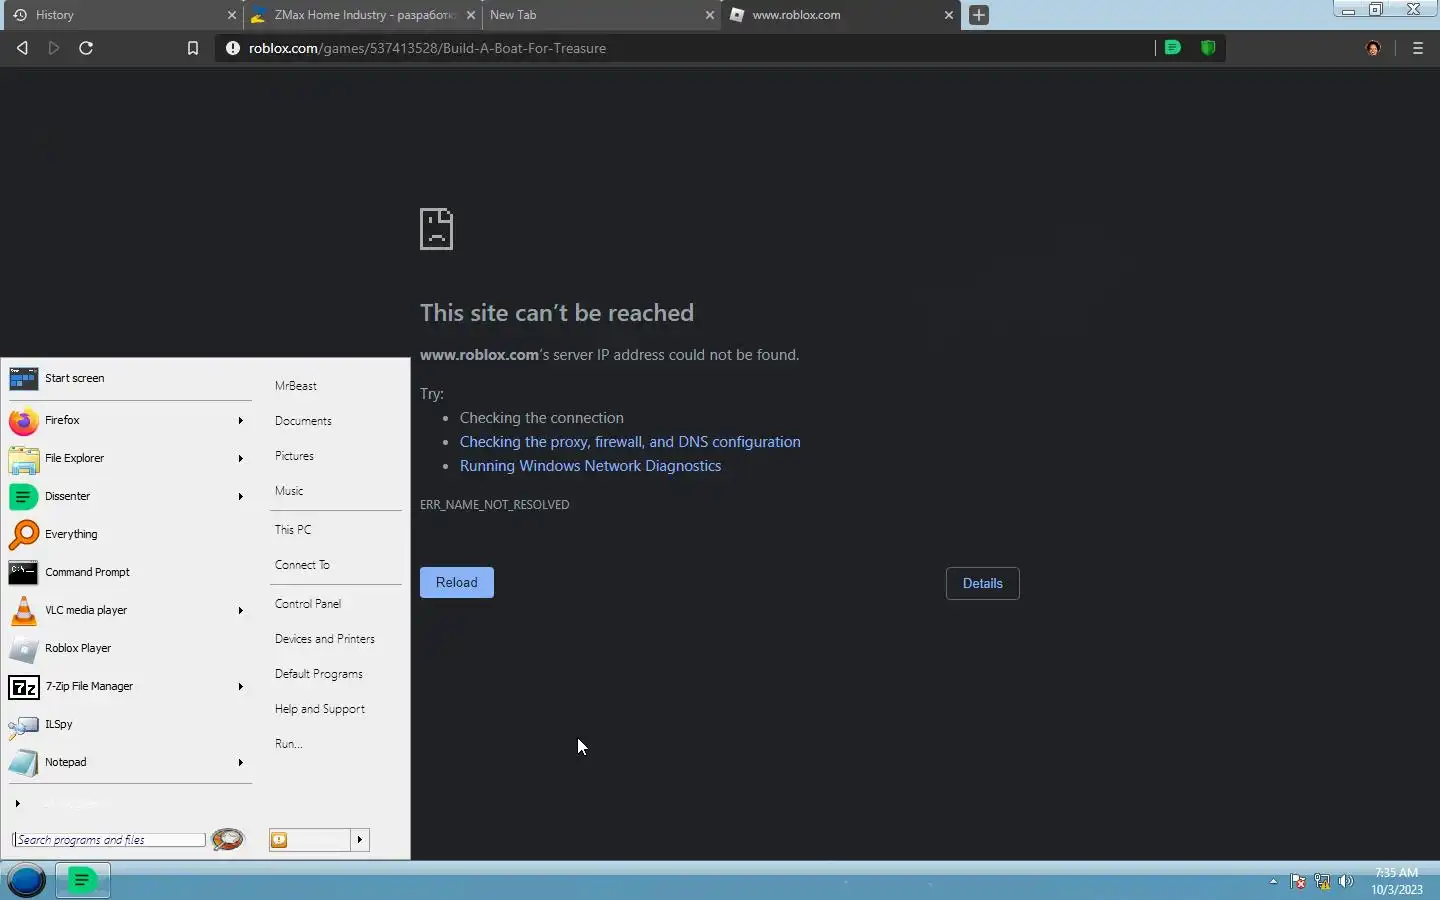
Task: Click the browser forward arrow
Action: coord(54,48)
